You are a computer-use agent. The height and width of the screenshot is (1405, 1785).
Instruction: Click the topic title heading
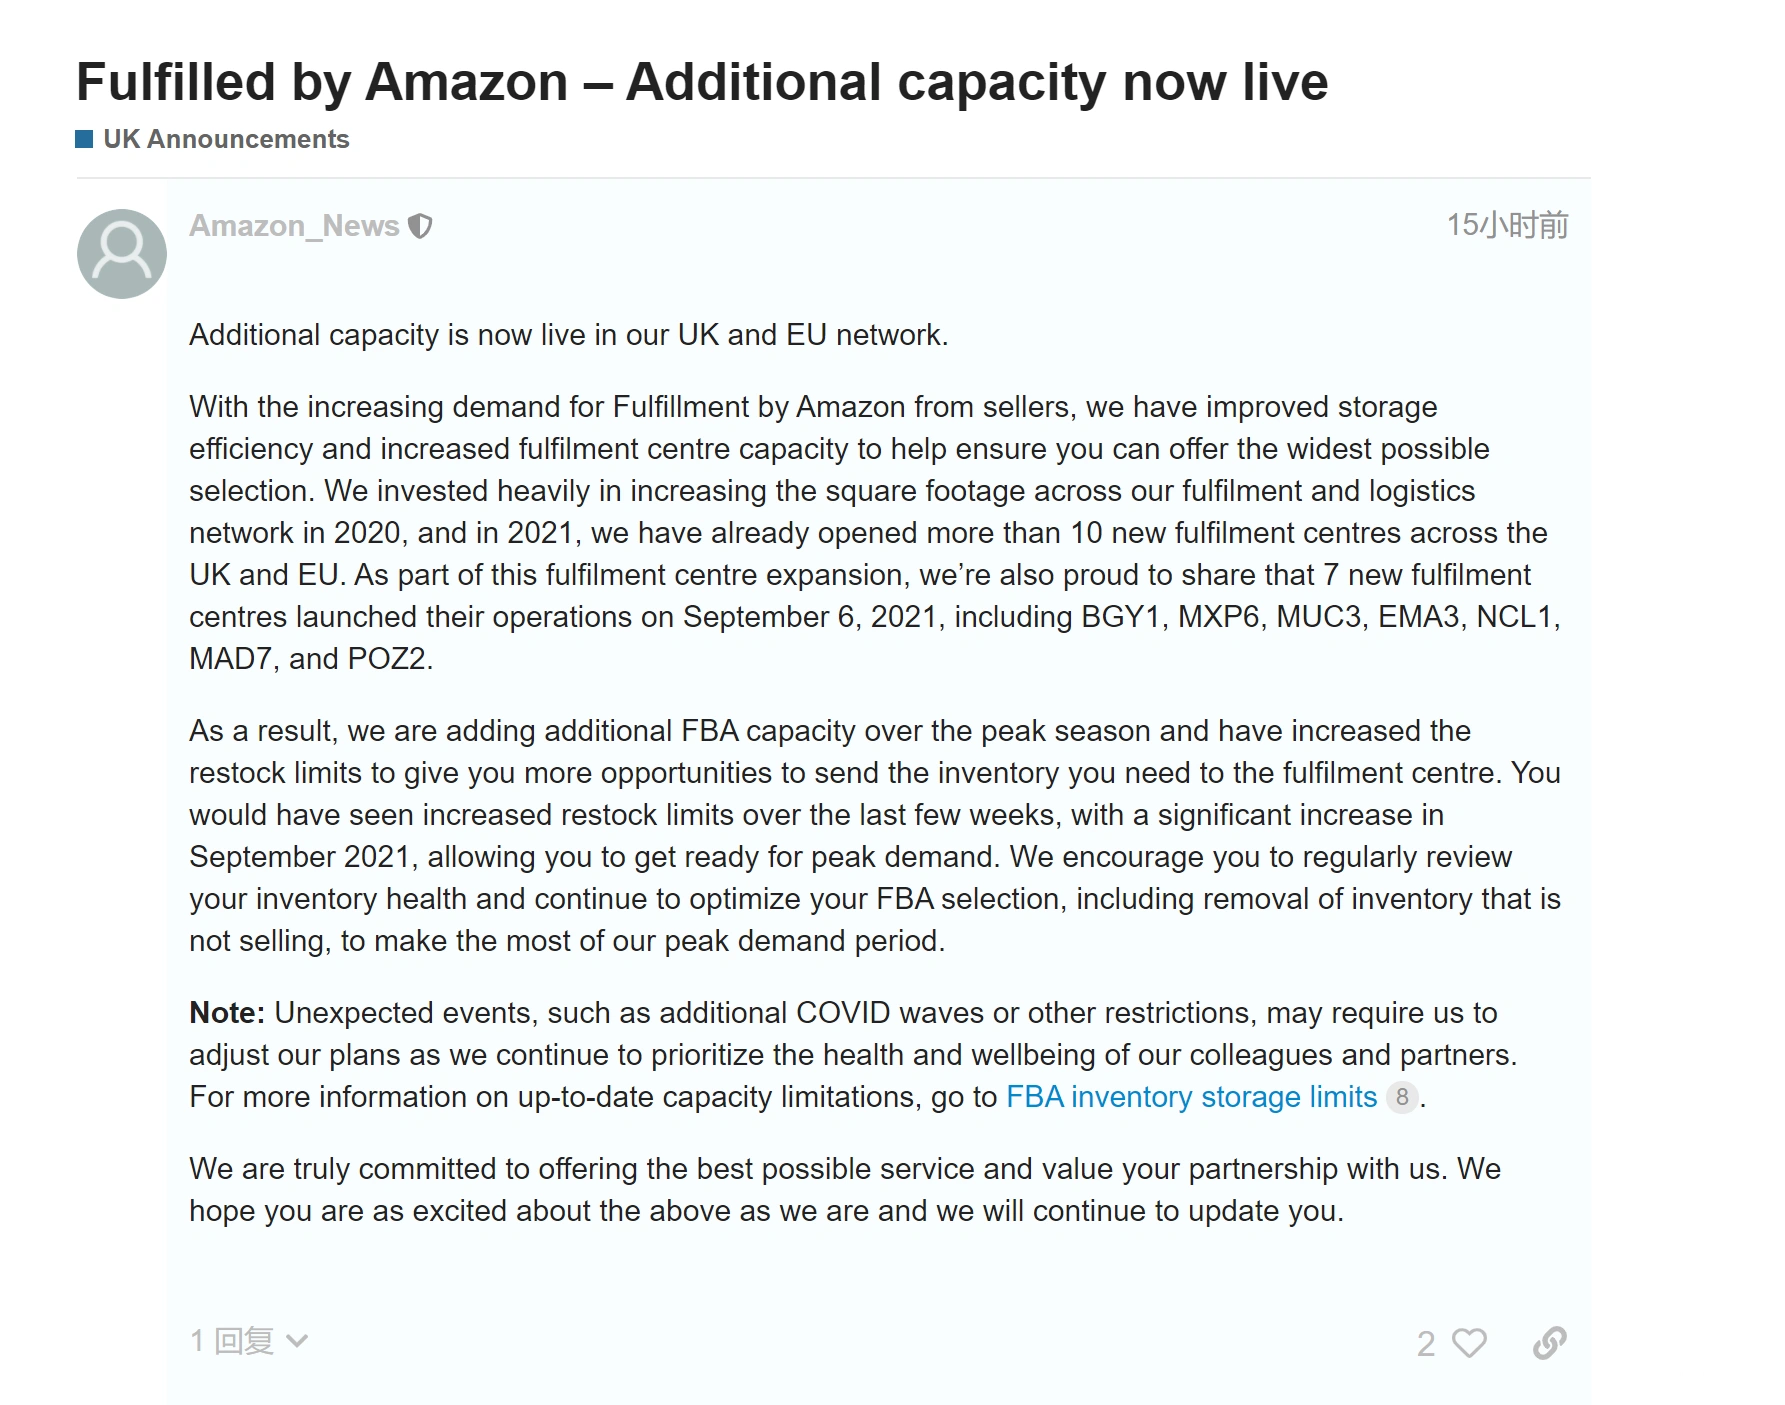(x=701, y=82)
